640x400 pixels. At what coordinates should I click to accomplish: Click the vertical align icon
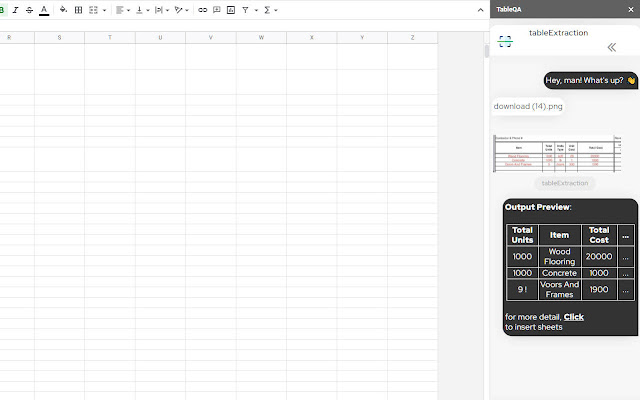139,10
